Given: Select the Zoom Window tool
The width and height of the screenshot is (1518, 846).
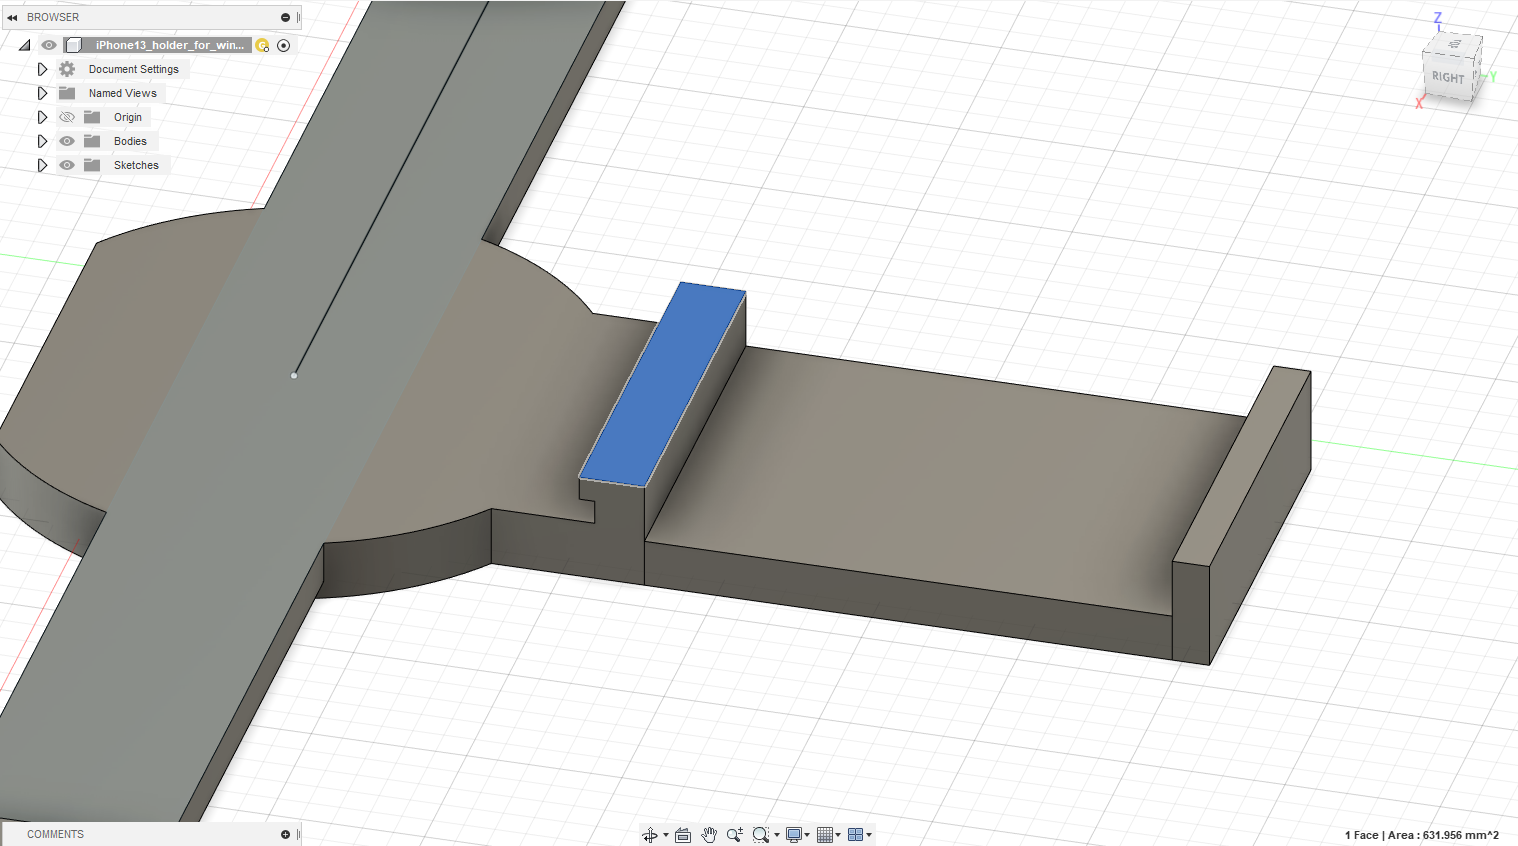Looking at the screenshot, I should [x=761, y=835].
